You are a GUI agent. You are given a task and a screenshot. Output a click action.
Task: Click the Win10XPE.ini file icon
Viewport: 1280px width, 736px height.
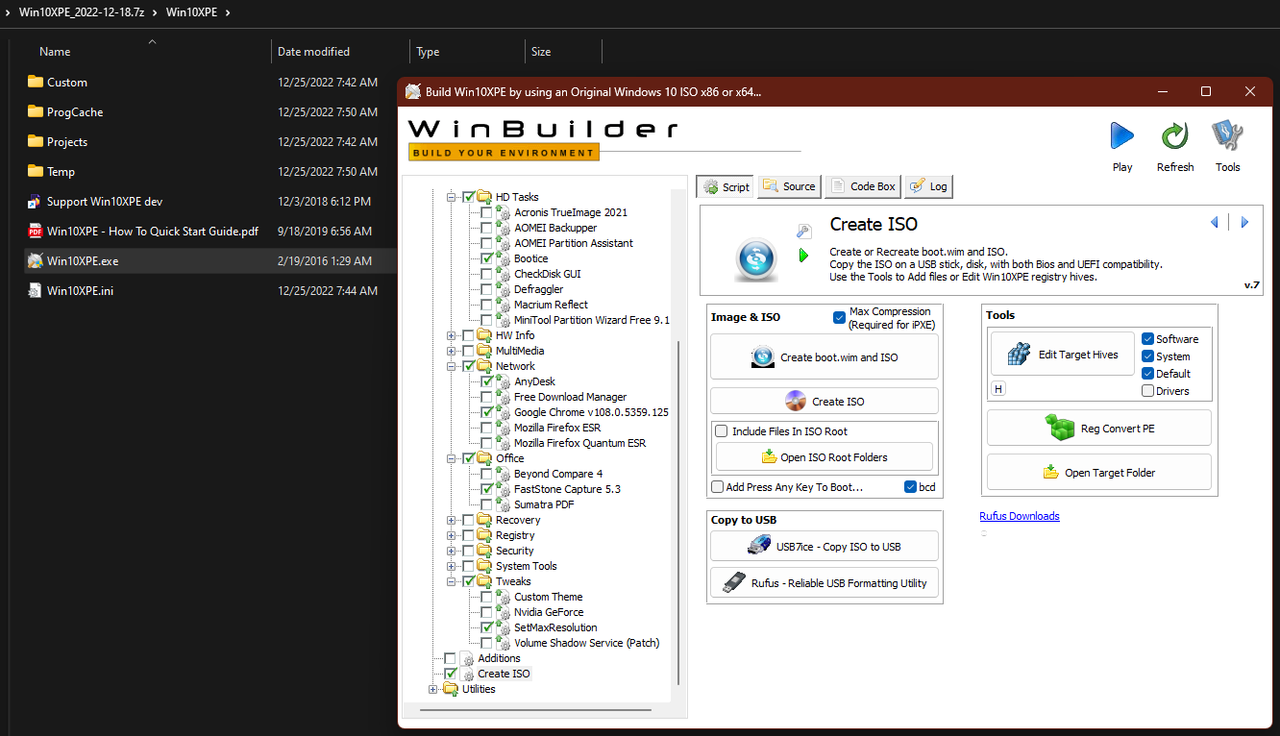click(x=35, y=291)
